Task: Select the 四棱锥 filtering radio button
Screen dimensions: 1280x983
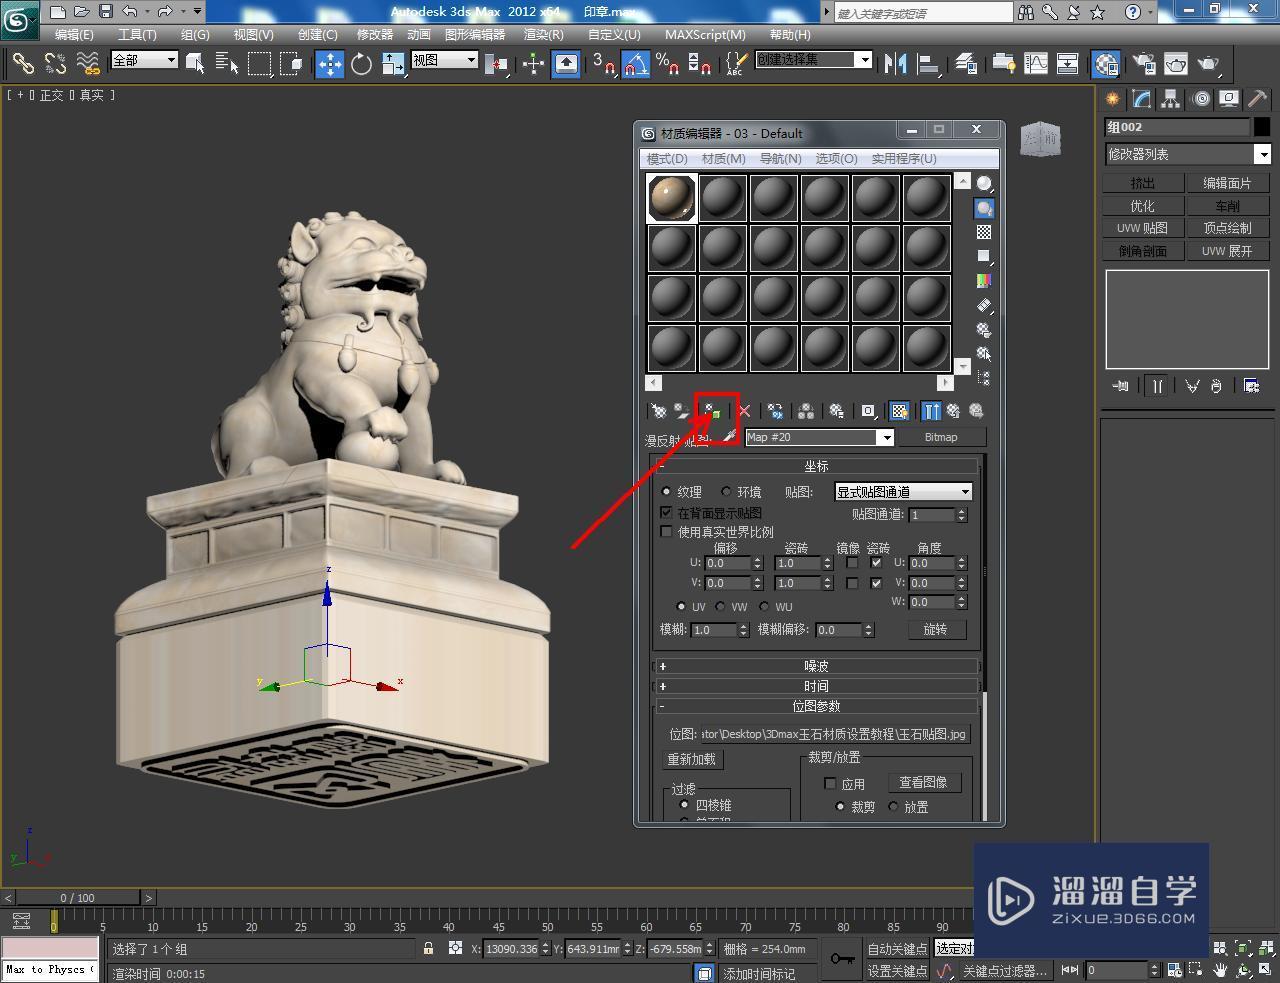Action: point(685,805)
